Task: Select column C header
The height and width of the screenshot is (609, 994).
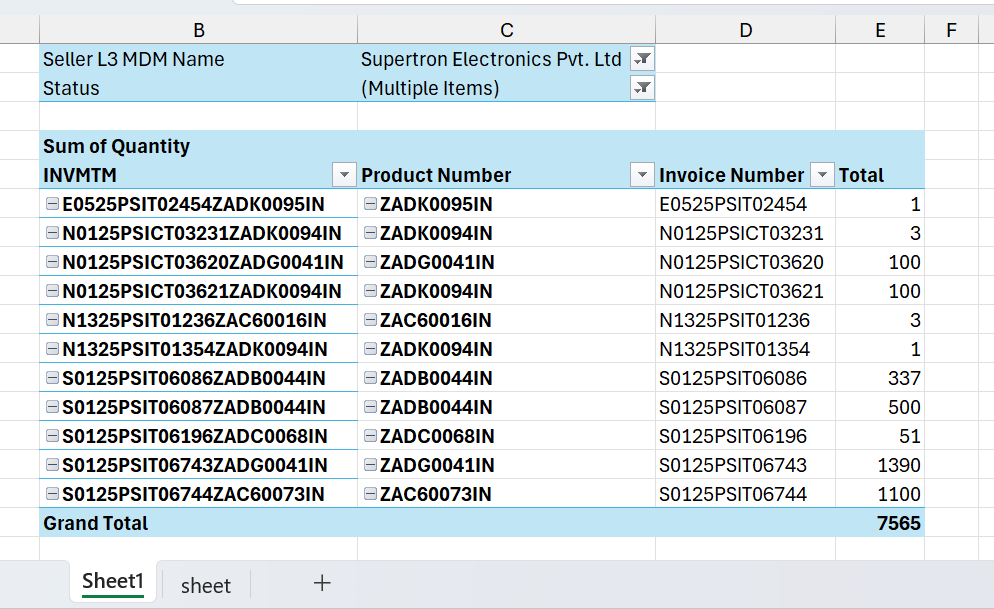Action: pyautogui.click(x=506, y=30)
